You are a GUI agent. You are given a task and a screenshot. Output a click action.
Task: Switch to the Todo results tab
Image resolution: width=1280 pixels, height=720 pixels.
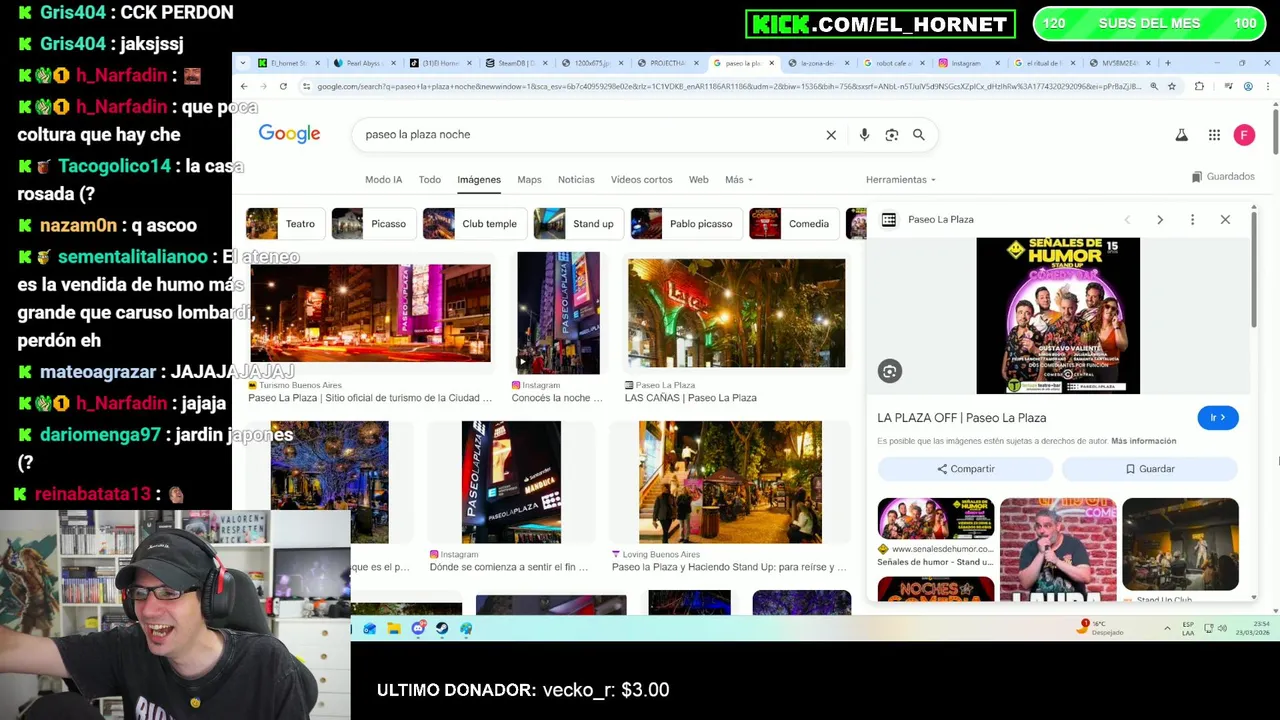tap(430, 180)
